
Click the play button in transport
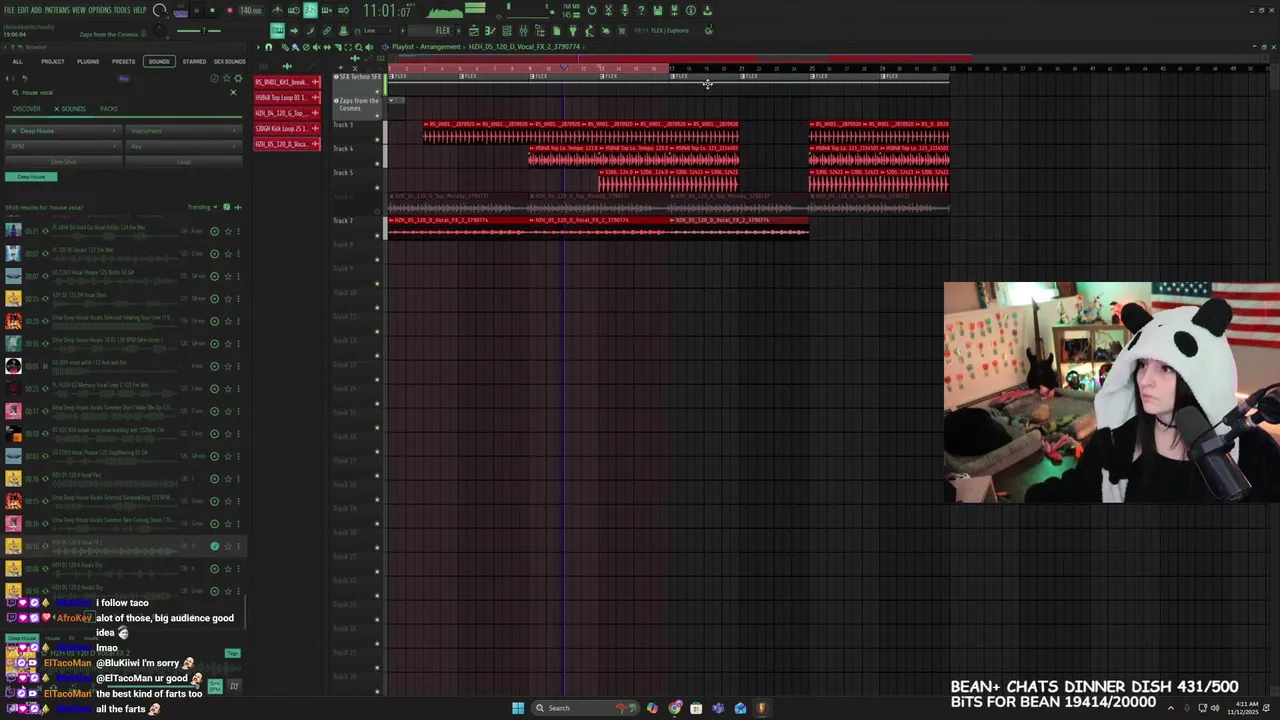click(x=197, y=10)
